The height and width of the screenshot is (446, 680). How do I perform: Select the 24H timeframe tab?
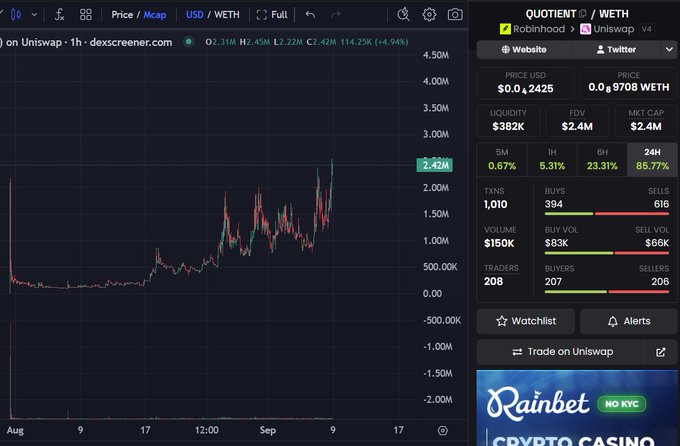[652, 159]
